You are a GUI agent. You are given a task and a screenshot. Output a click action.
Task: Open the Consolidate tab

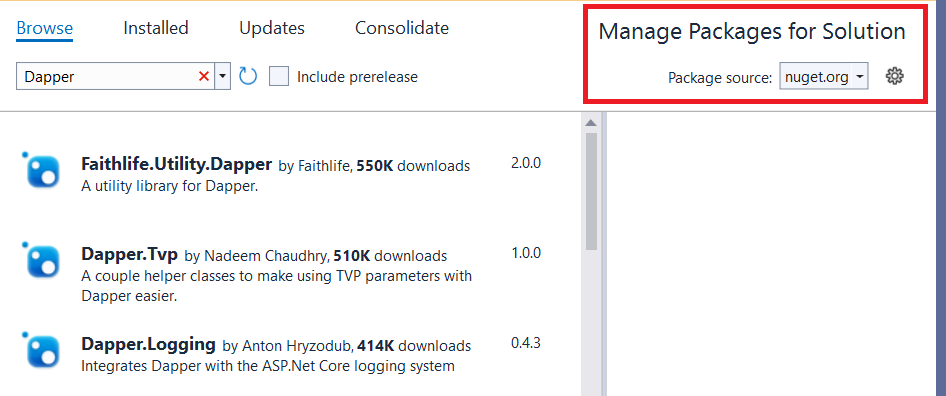[402, 28]
